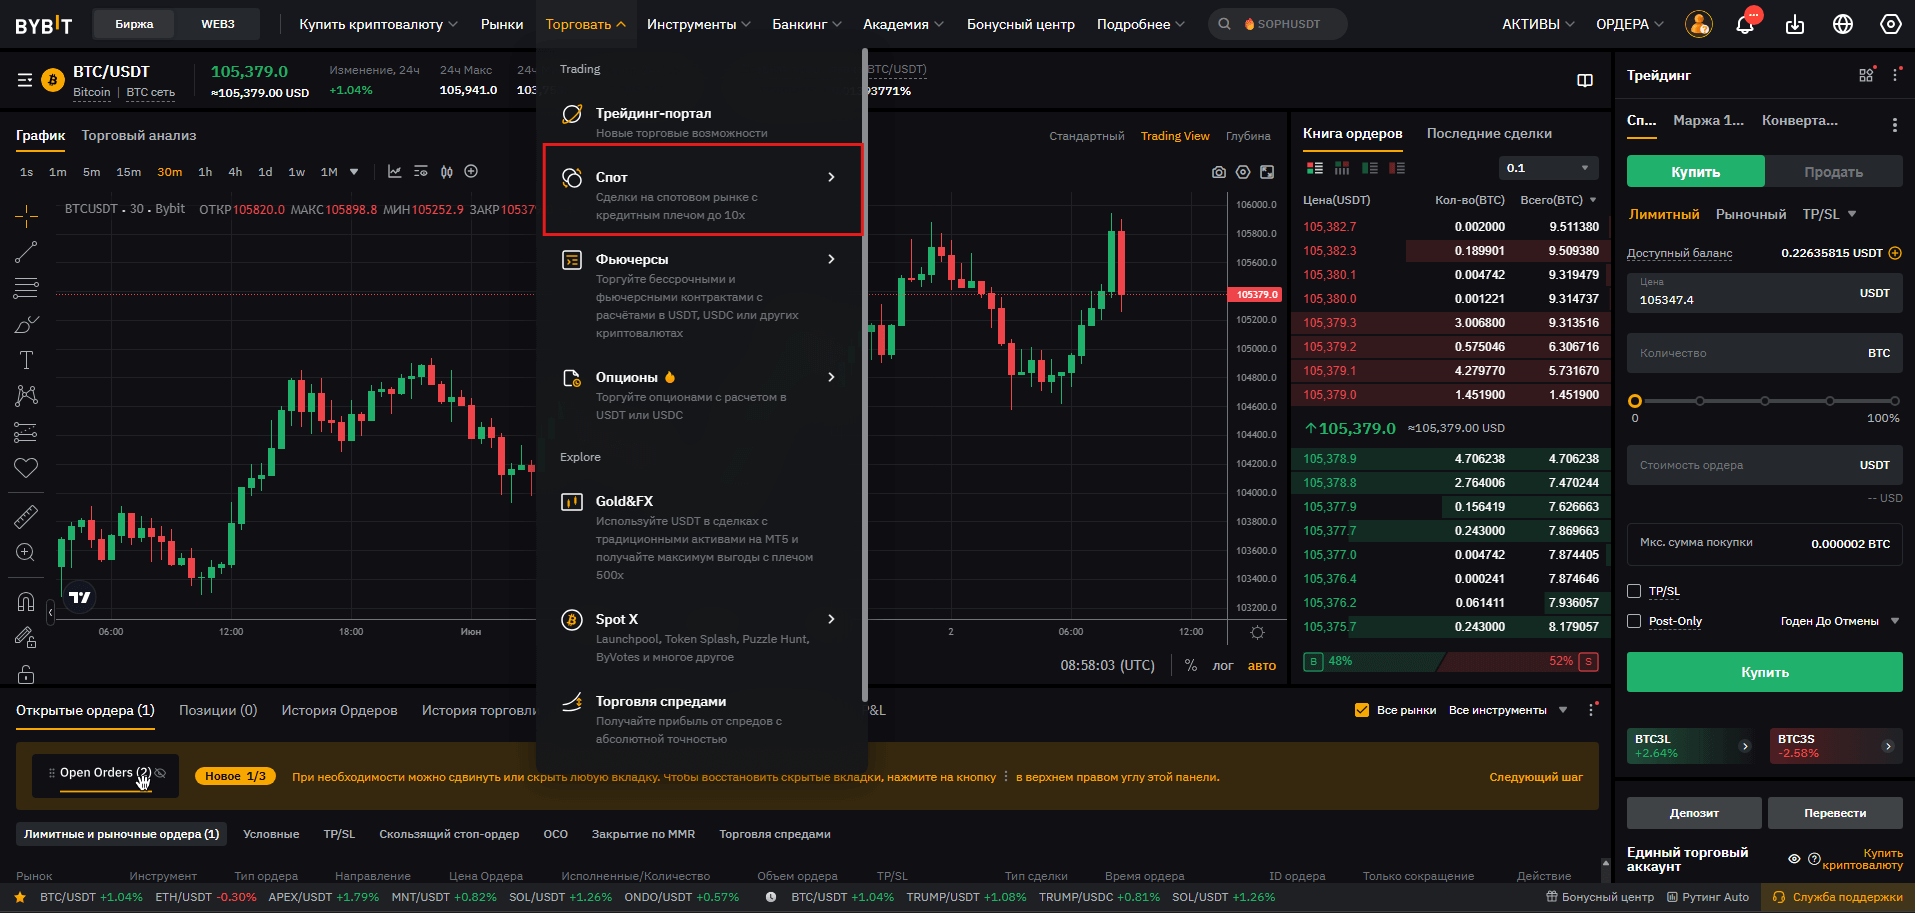1915x913 pixels.
Task: Click the Количество BTC input field
Action: 1745,353
